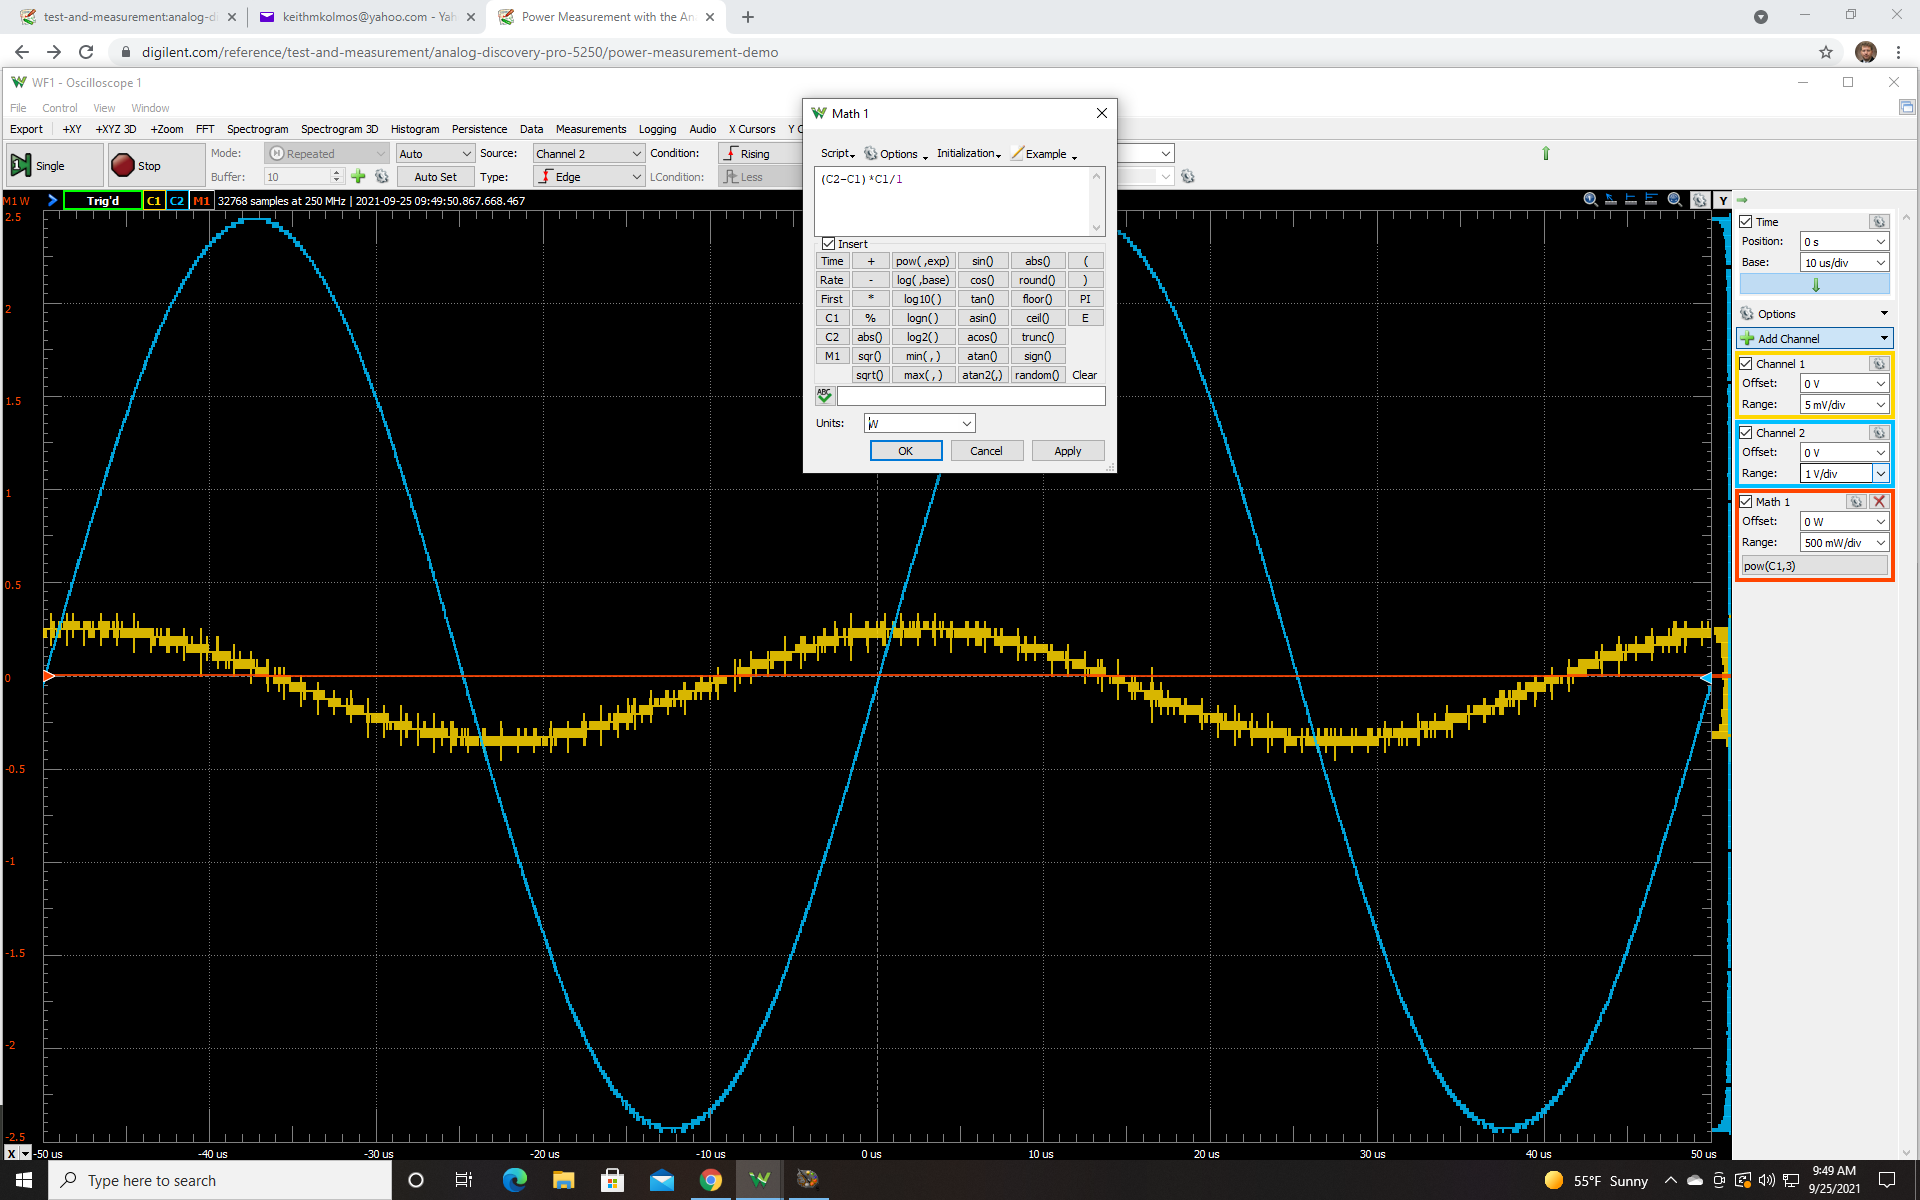Open the Auto trigger mode dropdown
The image size is (1920, 1200).
pyautogui.click(x=434, y=154)
